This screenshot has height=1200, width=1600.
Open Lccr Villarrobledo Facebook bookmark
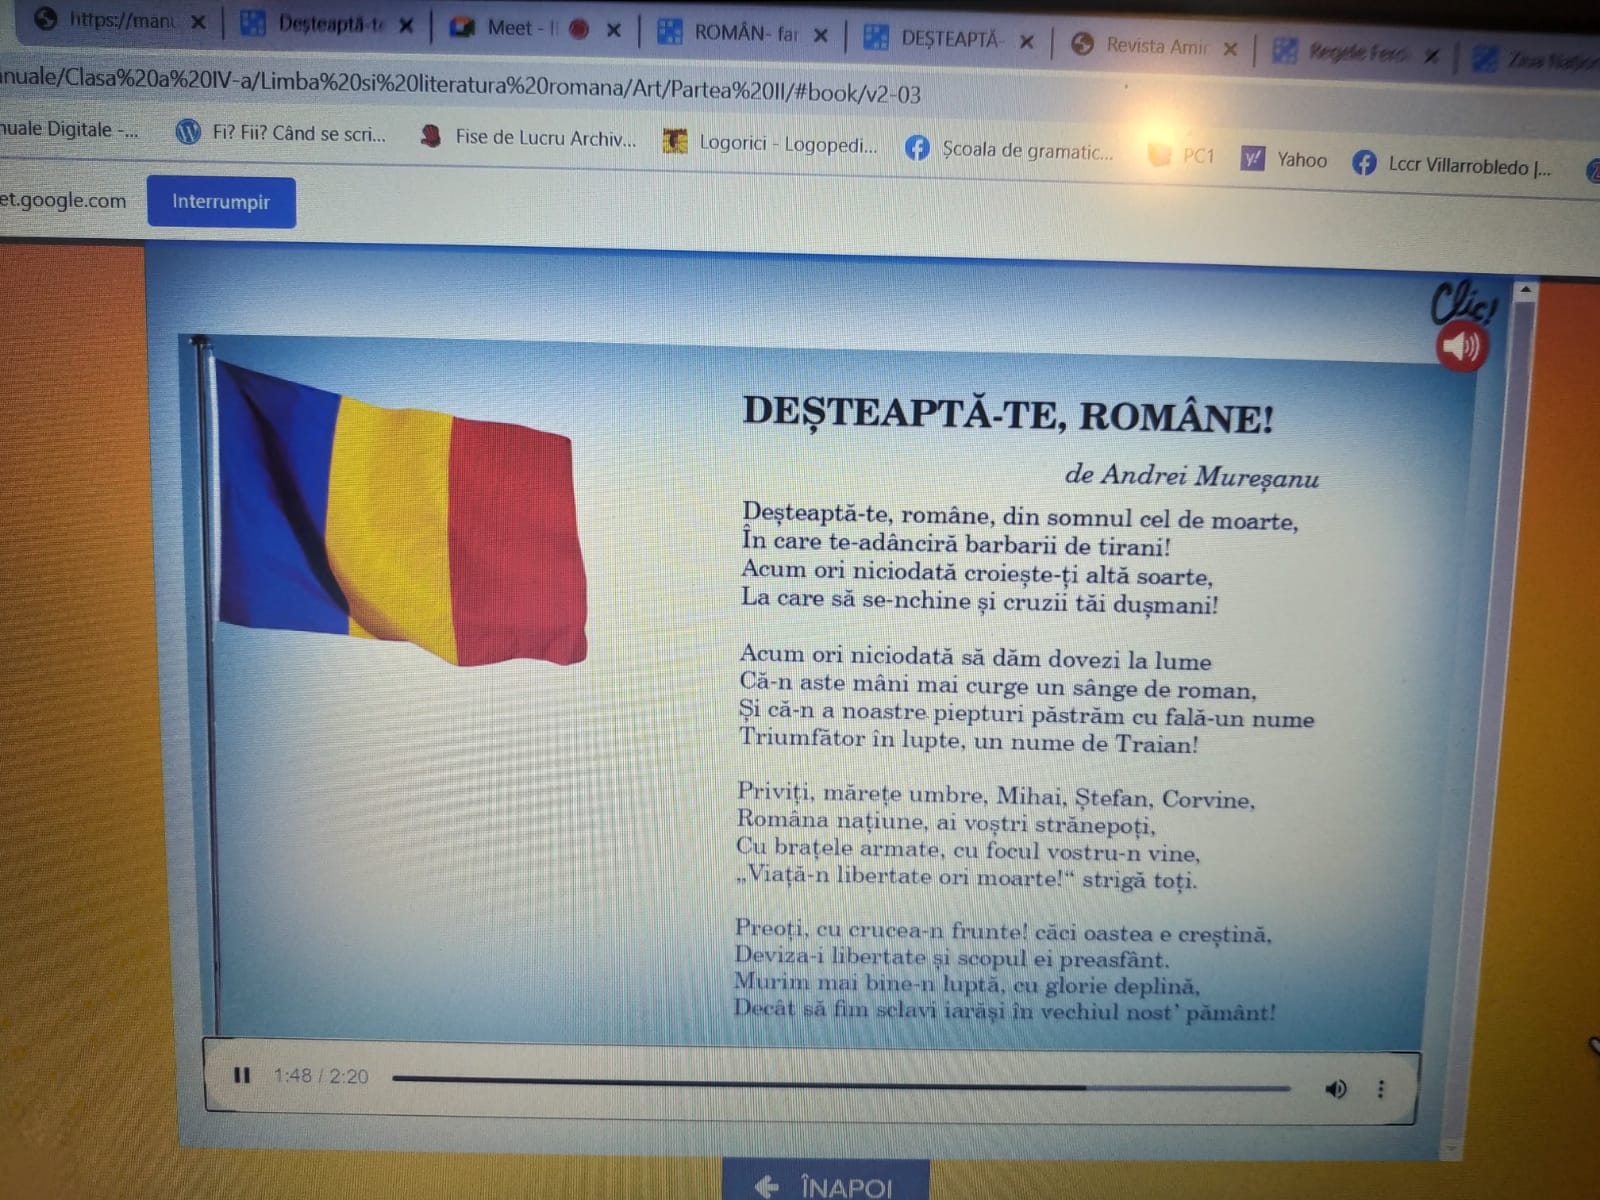1467,166
